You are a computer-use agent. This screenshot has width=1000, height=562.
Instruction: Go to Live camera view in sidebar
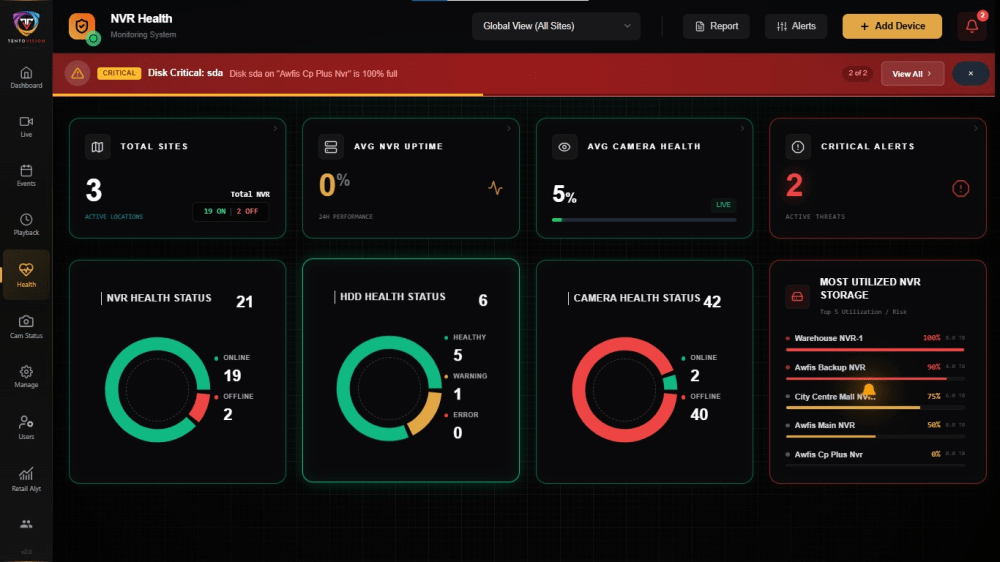pos(26,127)
